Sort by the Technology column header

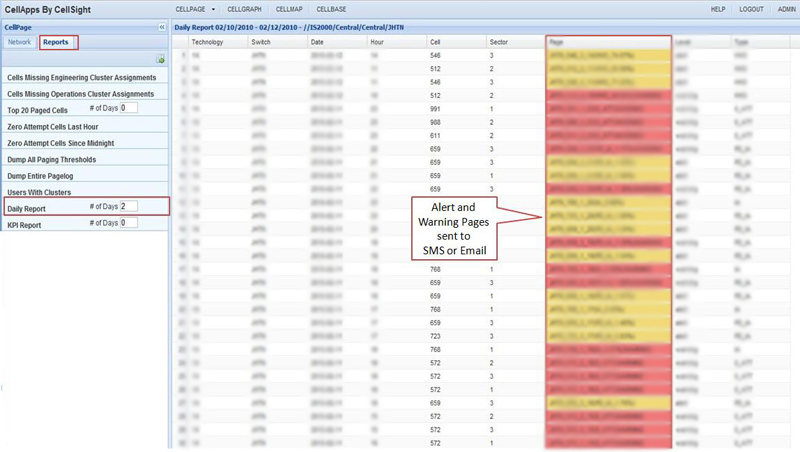pyautogui.click(x=207, y=43)
